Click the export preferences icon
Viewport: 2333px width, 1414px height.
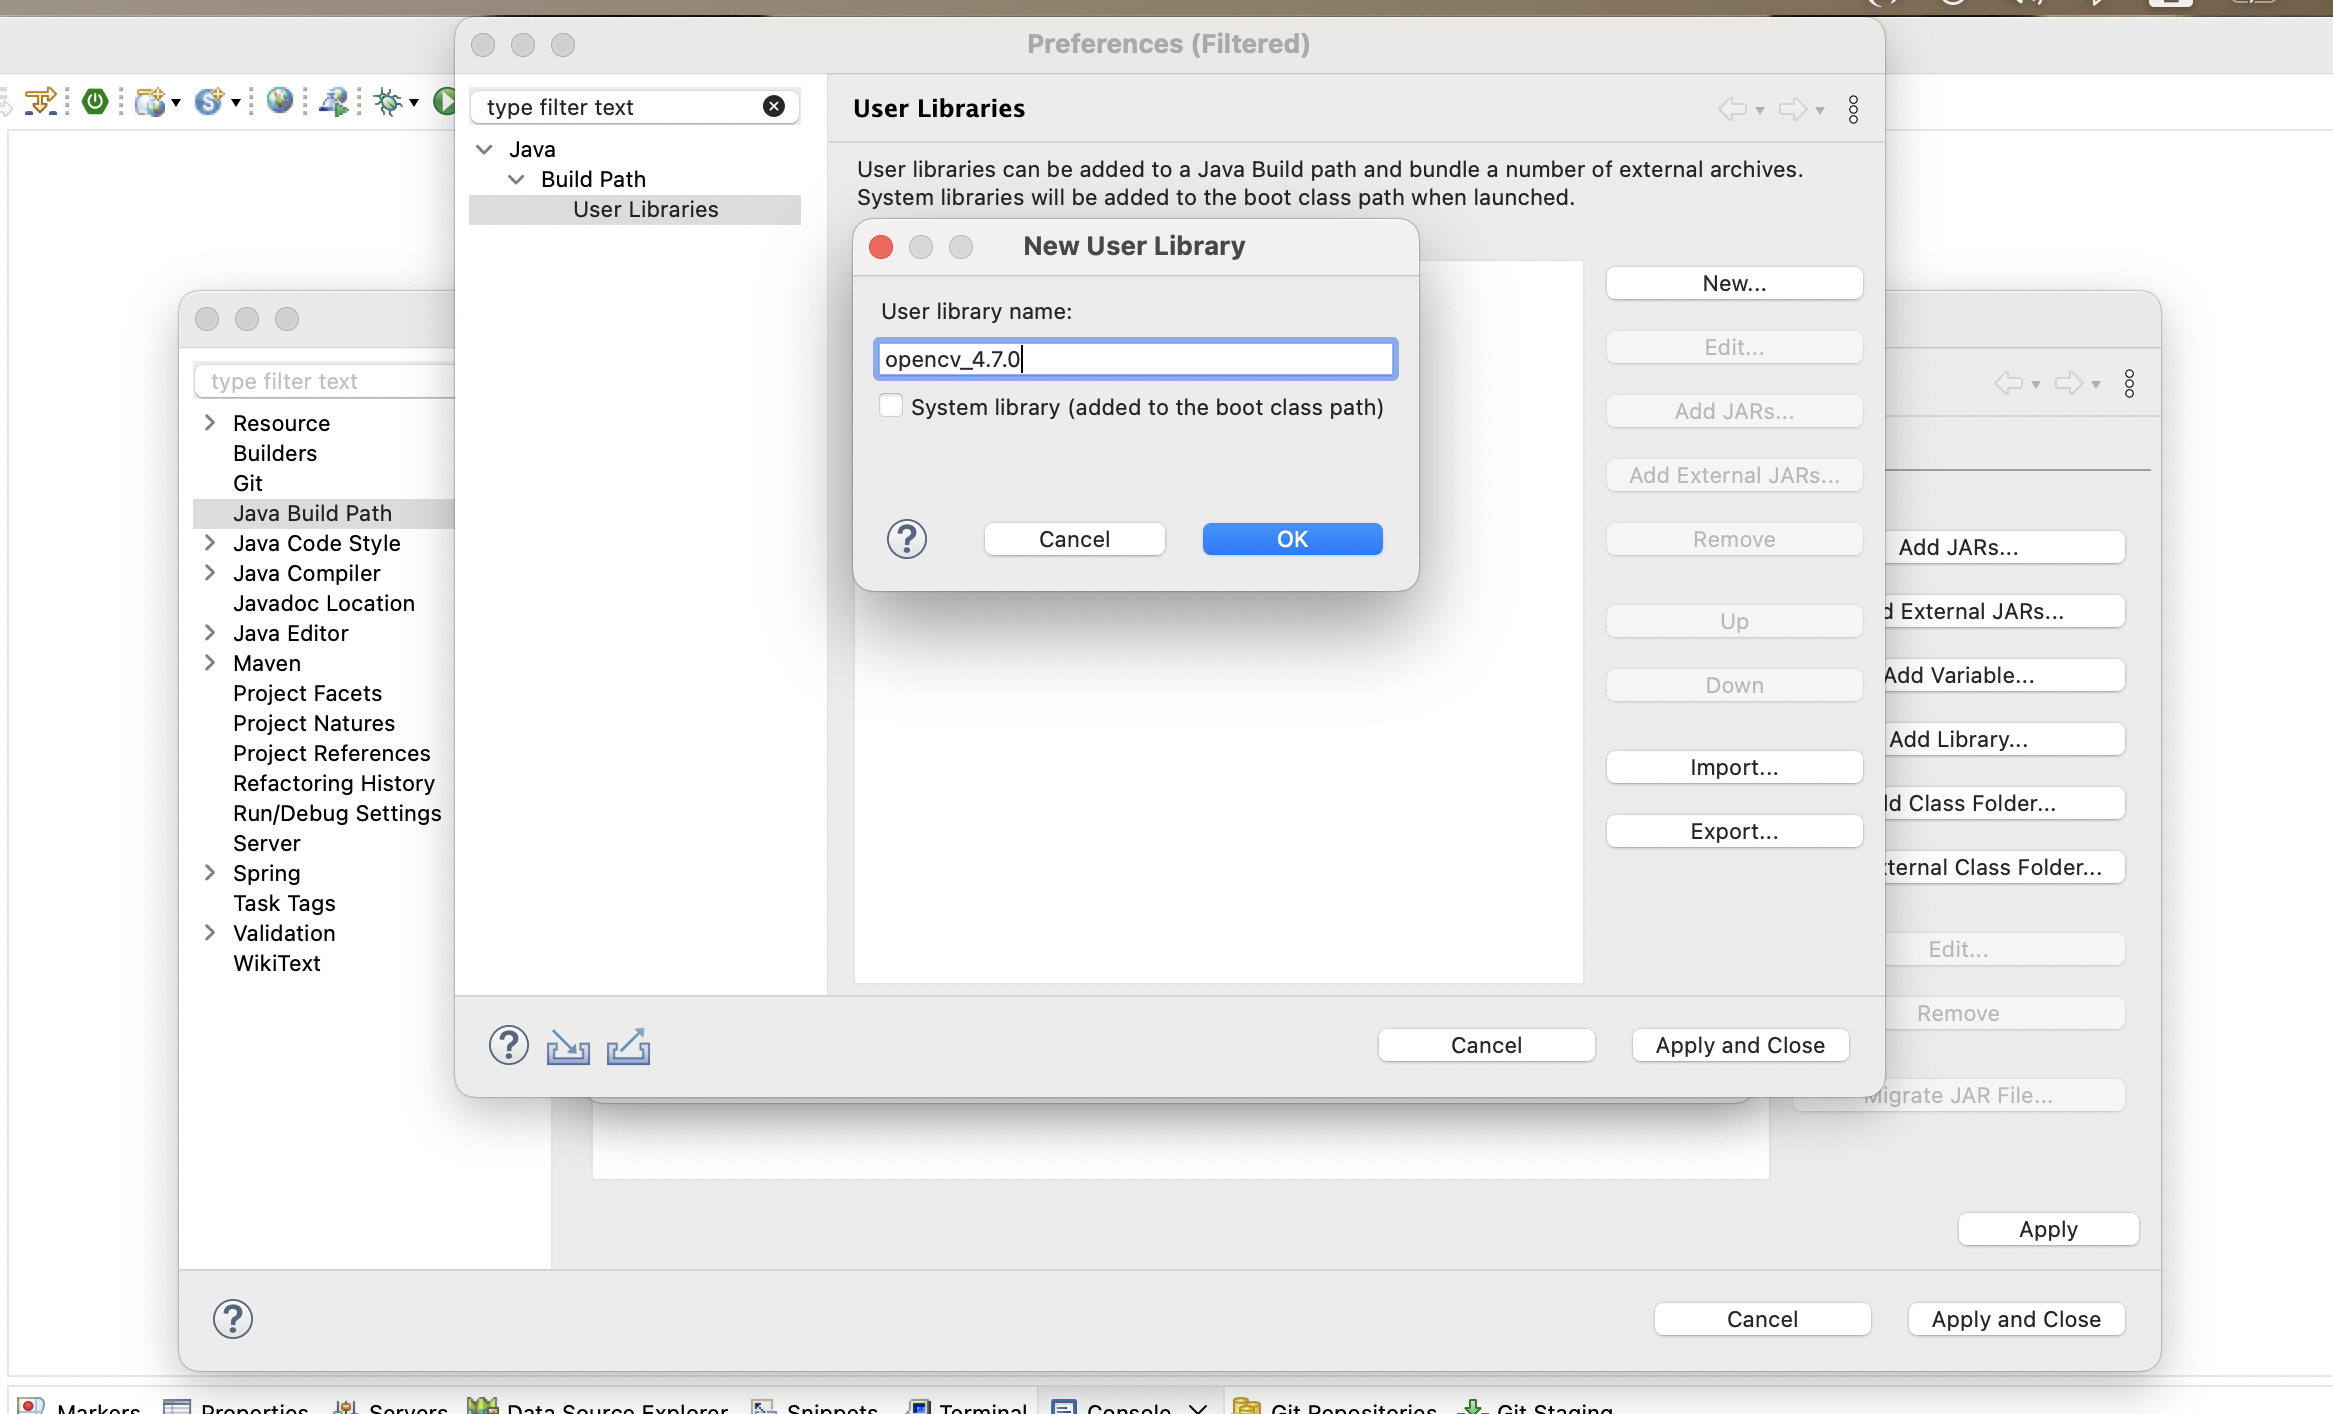pyautogui.click(x=628, y=1046)
